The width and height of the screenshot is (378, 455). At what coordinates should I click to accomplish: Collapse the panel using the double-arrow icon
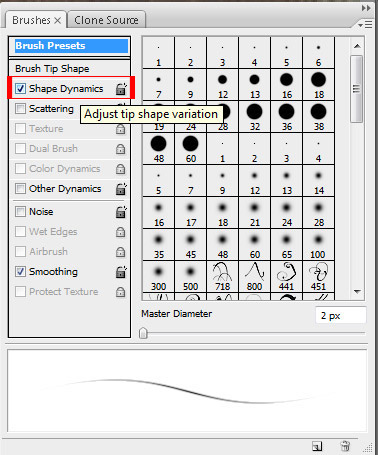tap(366, 8)
